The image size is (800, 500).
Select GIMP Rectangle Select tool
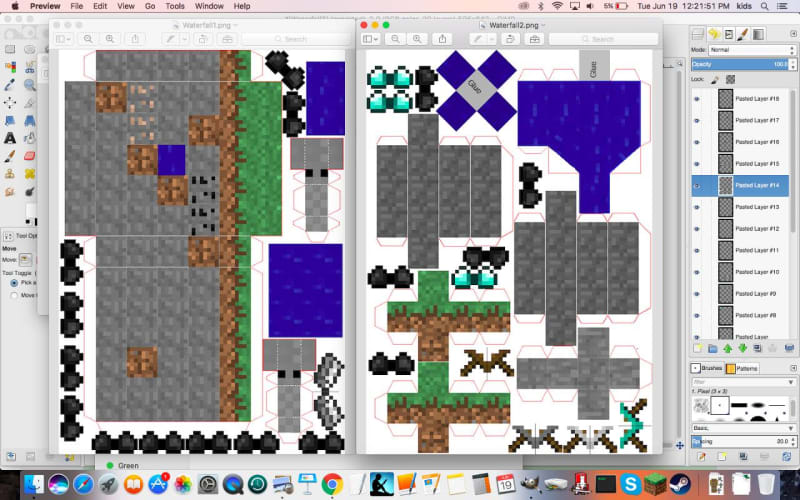10,49
